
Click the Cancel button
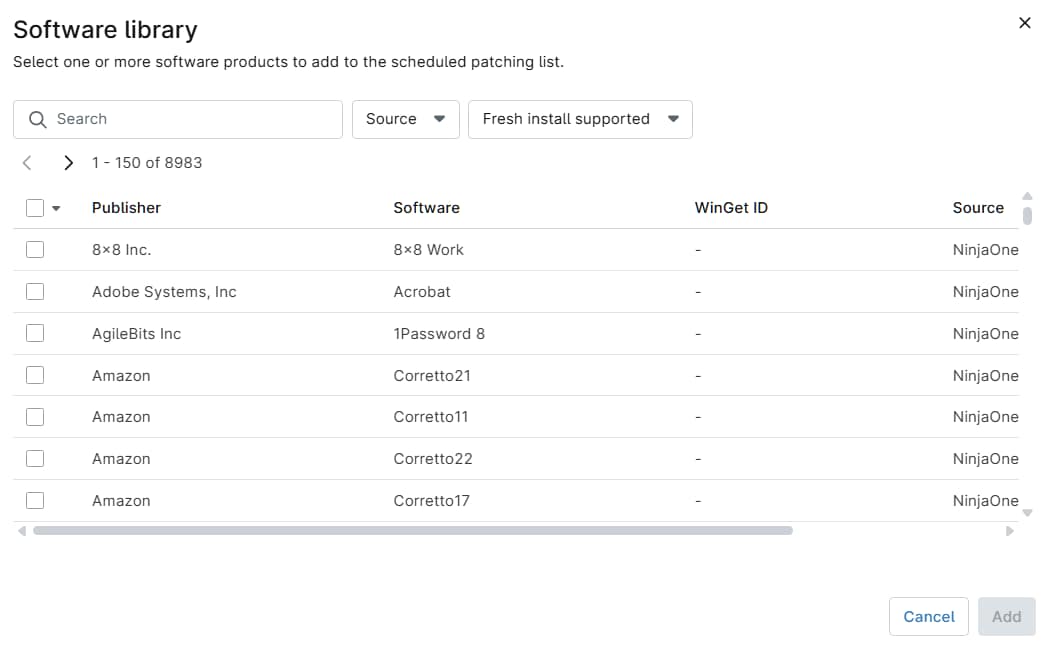[929, 616]
